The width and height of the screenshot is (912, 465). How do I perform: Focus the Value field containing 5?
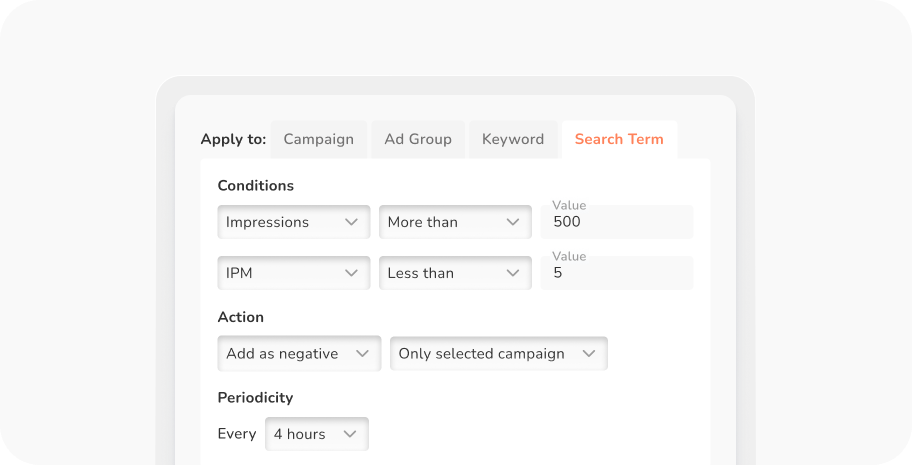tap(617, 273)
